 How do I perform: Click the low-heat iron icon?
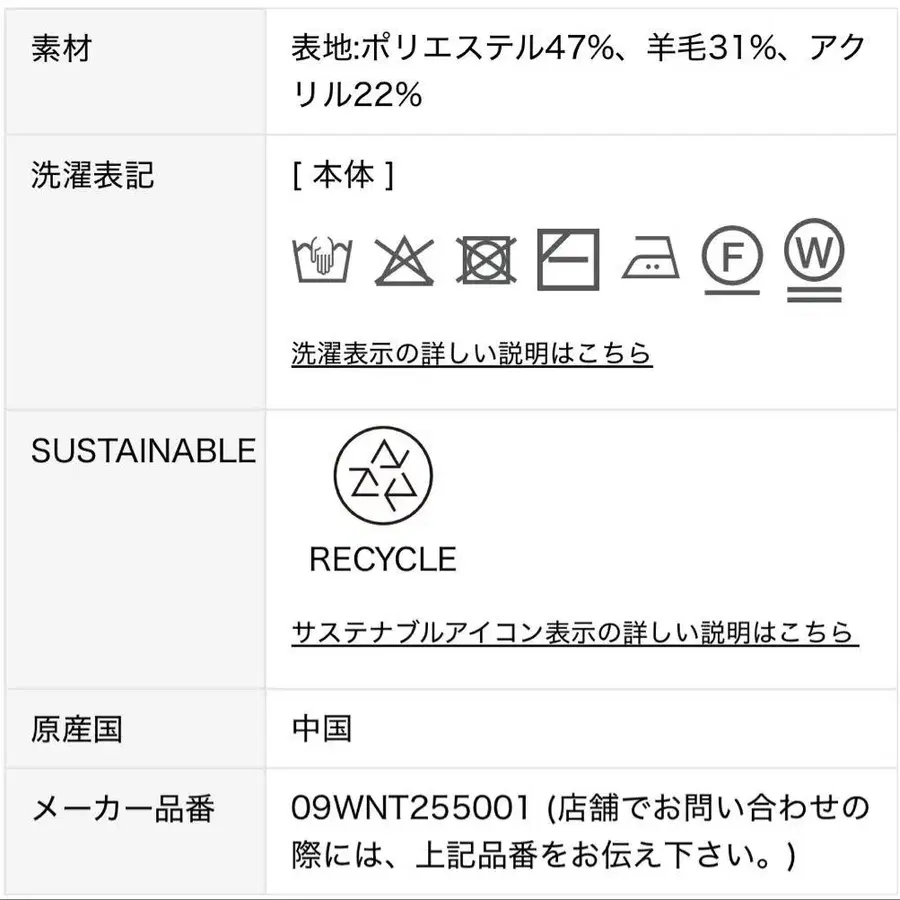click(651, 262)
